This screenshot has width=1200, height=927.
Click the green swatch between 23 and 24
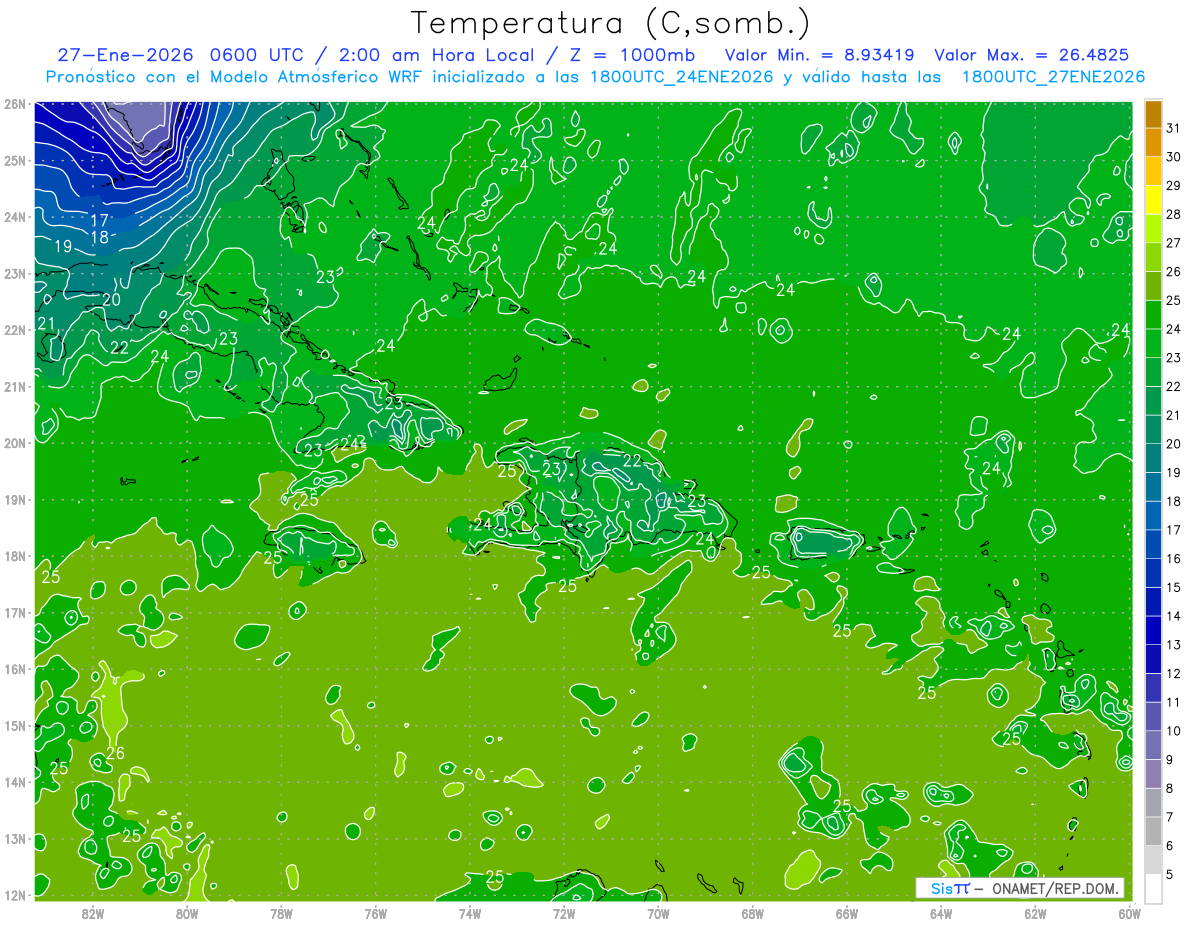click(1153, 344)
